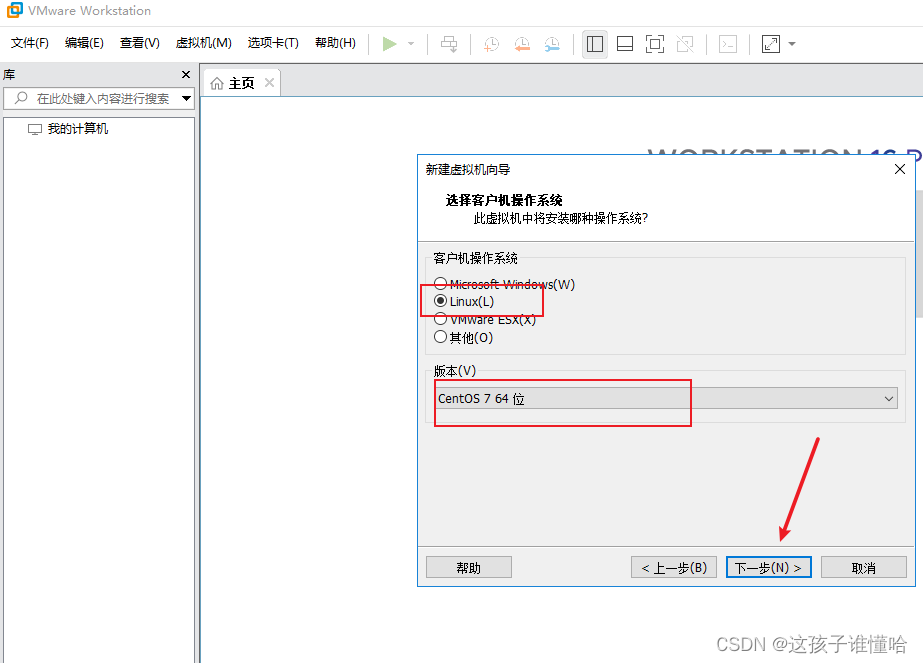Screen dimensions: 923x663
Task: Open the power options arrow beside the play icon
Action: click(x=411, y=44)
